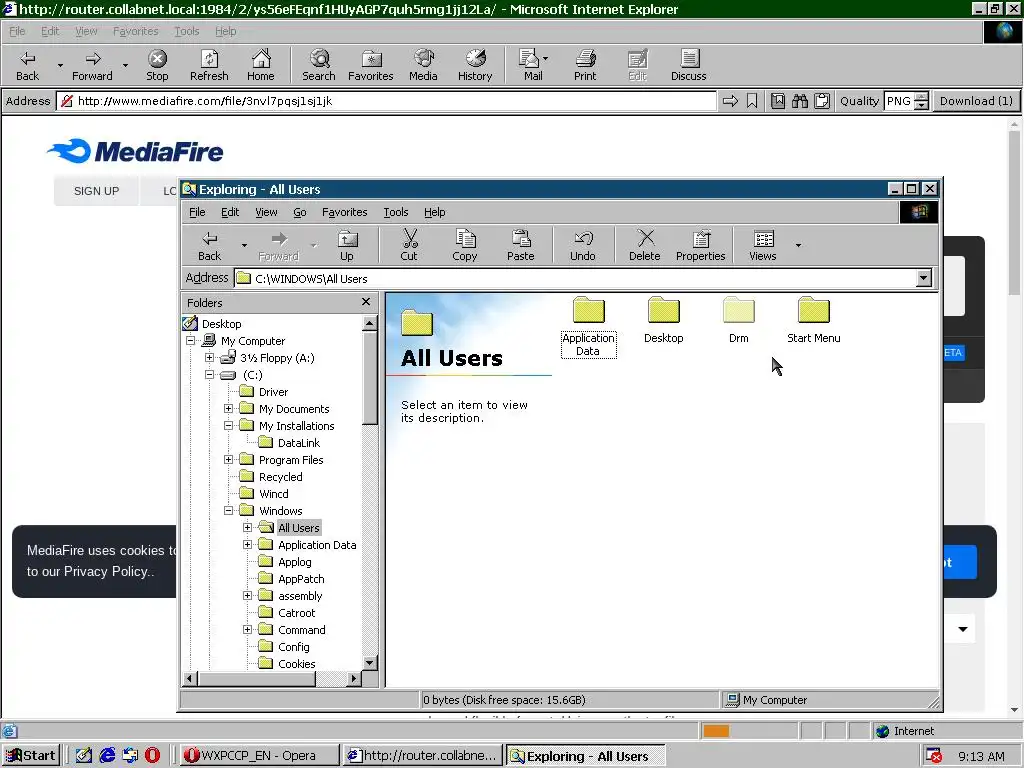The height and width of the screenshot is (768, 1024).
Task: Click the Download (1) button
Action: pos(976,101)
